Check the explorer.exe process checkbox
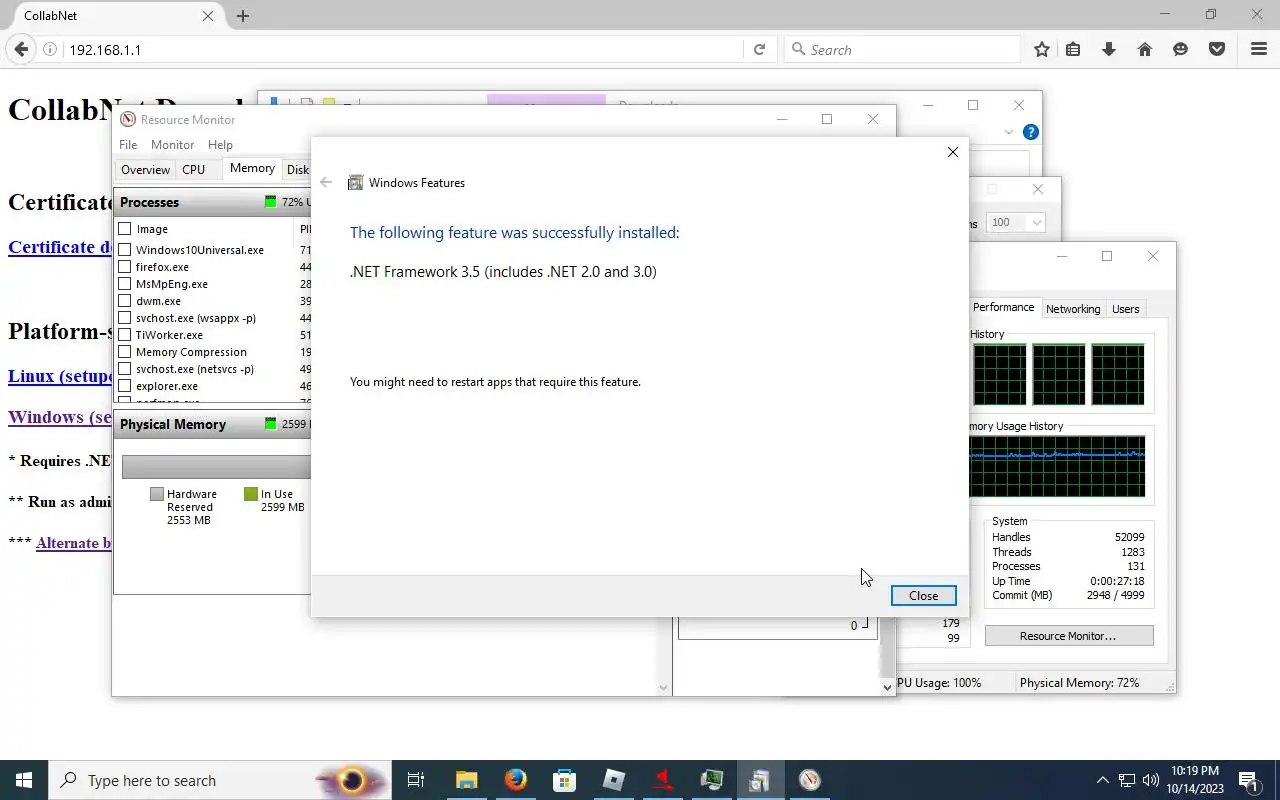This screenshot has width=1280, height=800. coord(125,386)
